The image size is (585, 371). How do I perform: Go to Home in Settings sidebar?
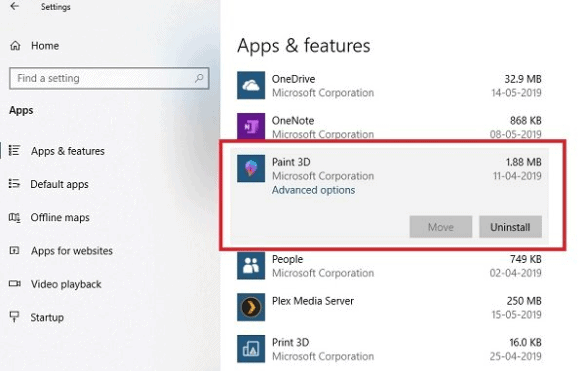(x=45, y=46)
